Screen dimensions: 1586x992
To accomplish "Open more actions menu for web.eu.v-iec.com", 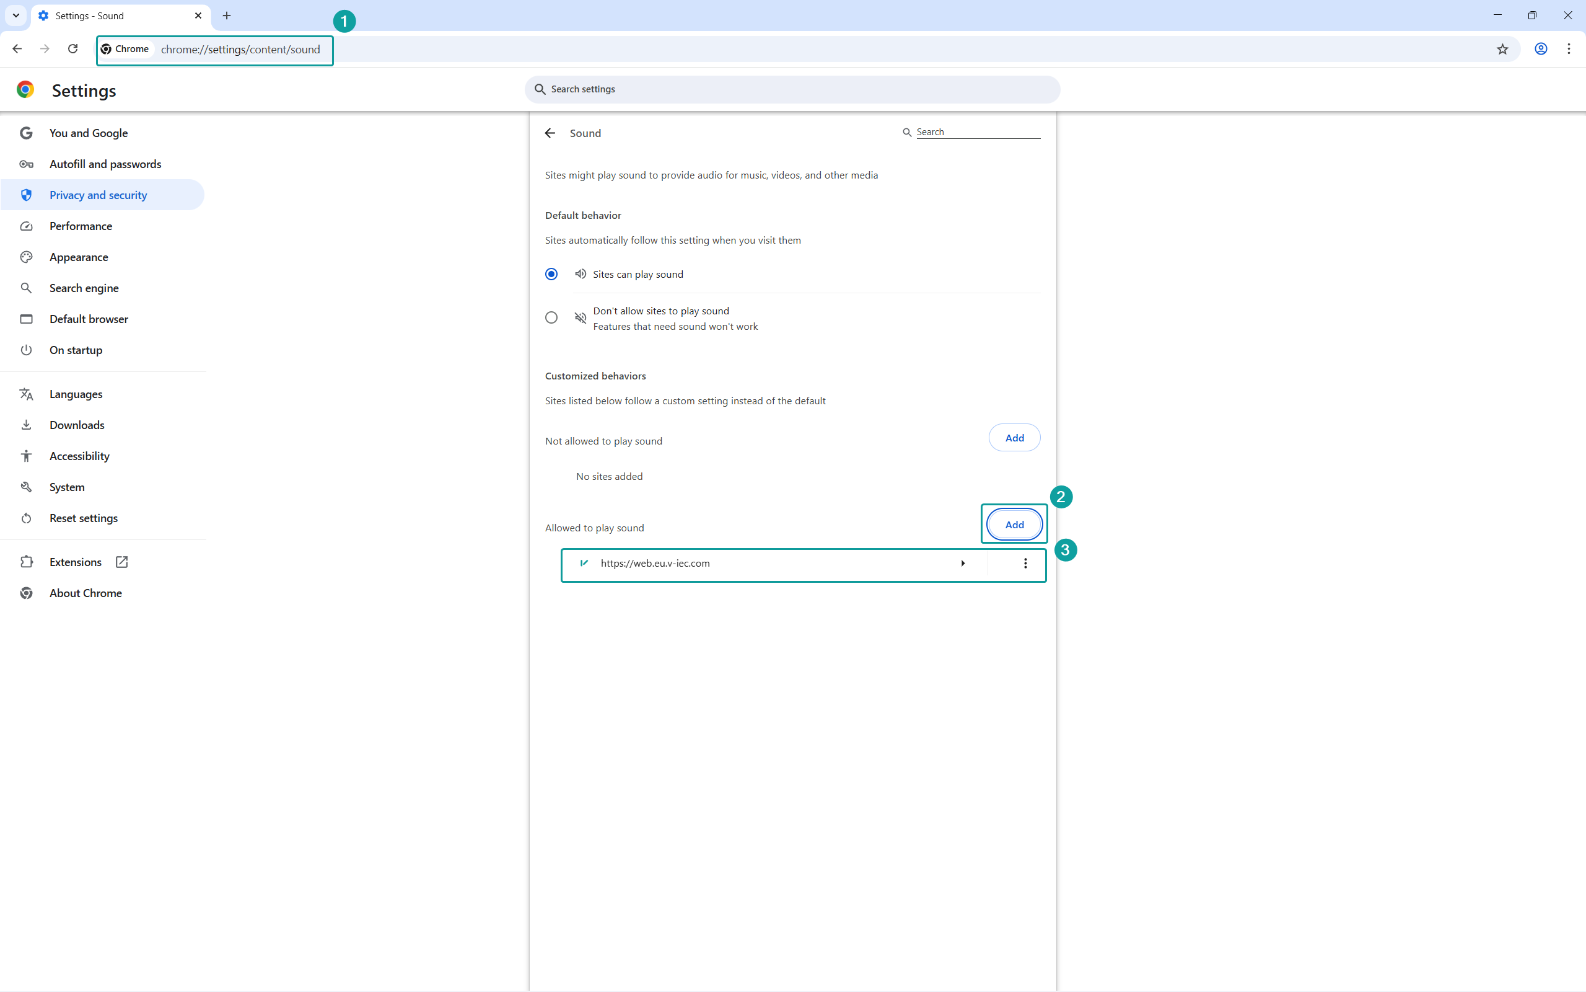I will [1025, 564].
